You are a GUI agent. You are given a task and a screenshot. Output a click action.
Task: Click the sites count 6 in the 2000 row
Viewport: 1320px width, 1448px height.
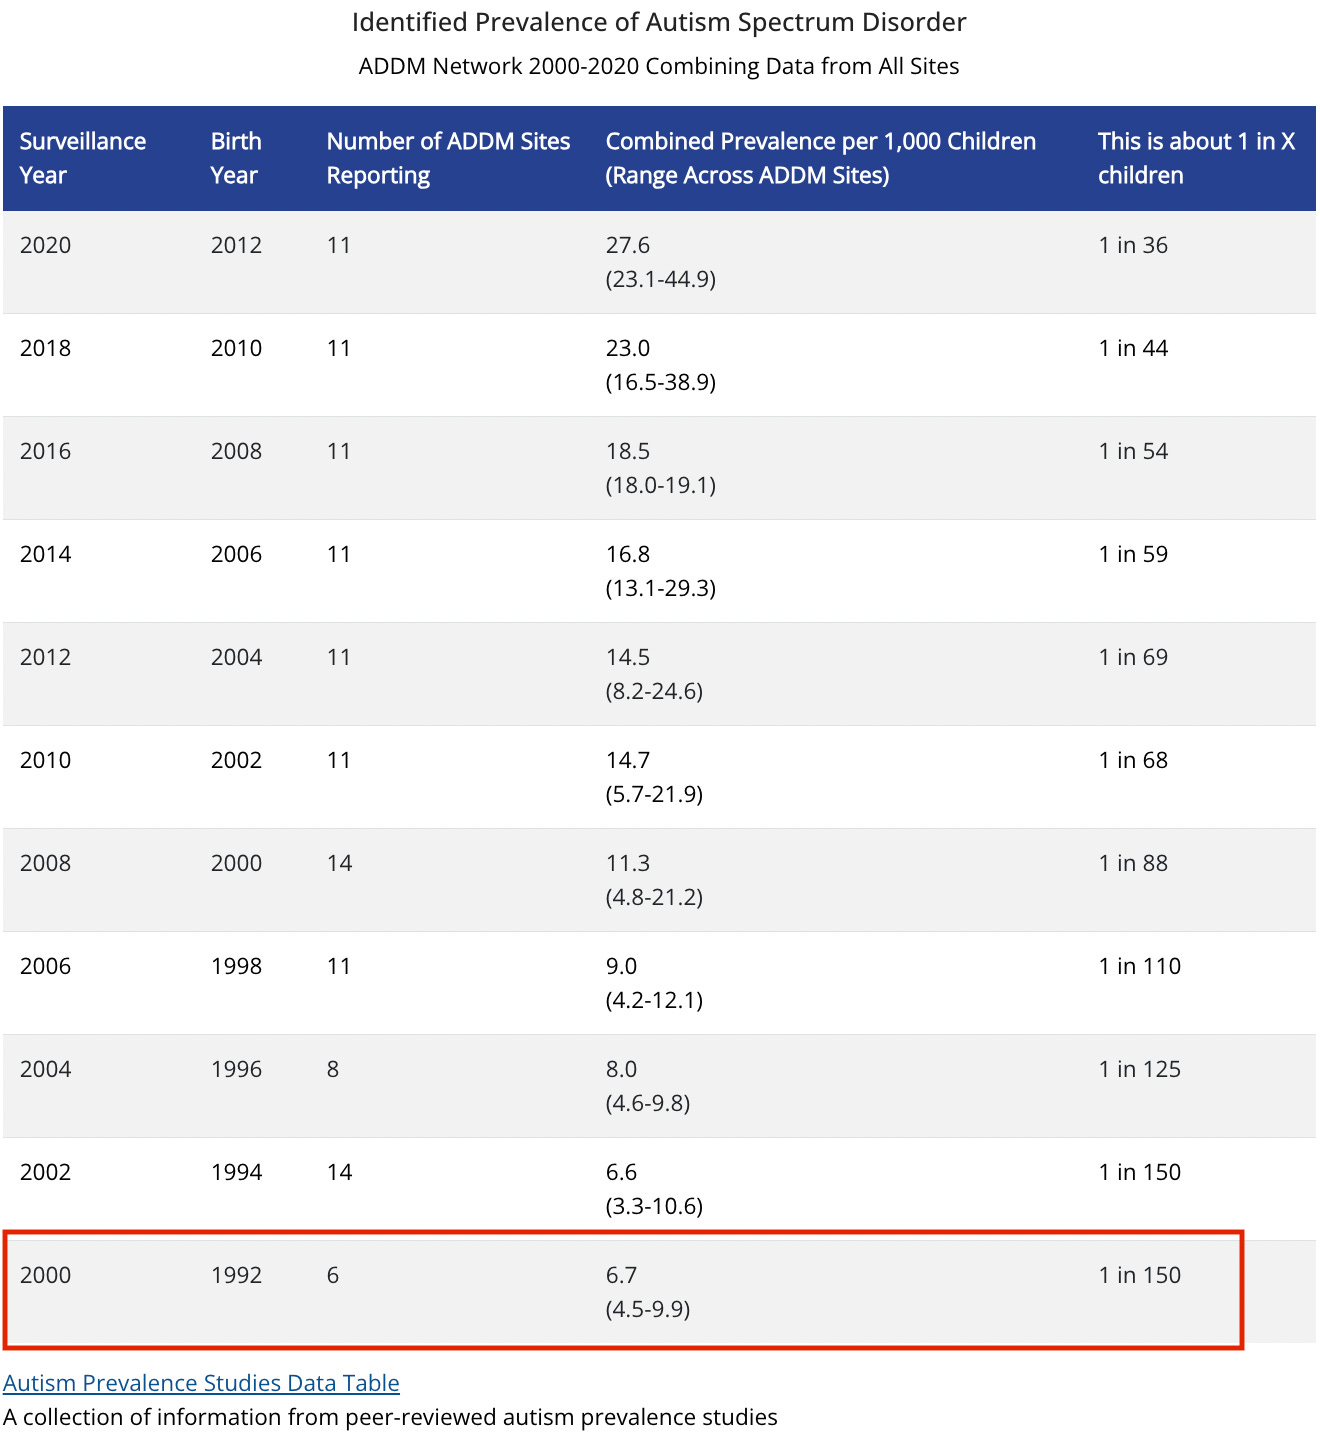(x=333, y=1275)
